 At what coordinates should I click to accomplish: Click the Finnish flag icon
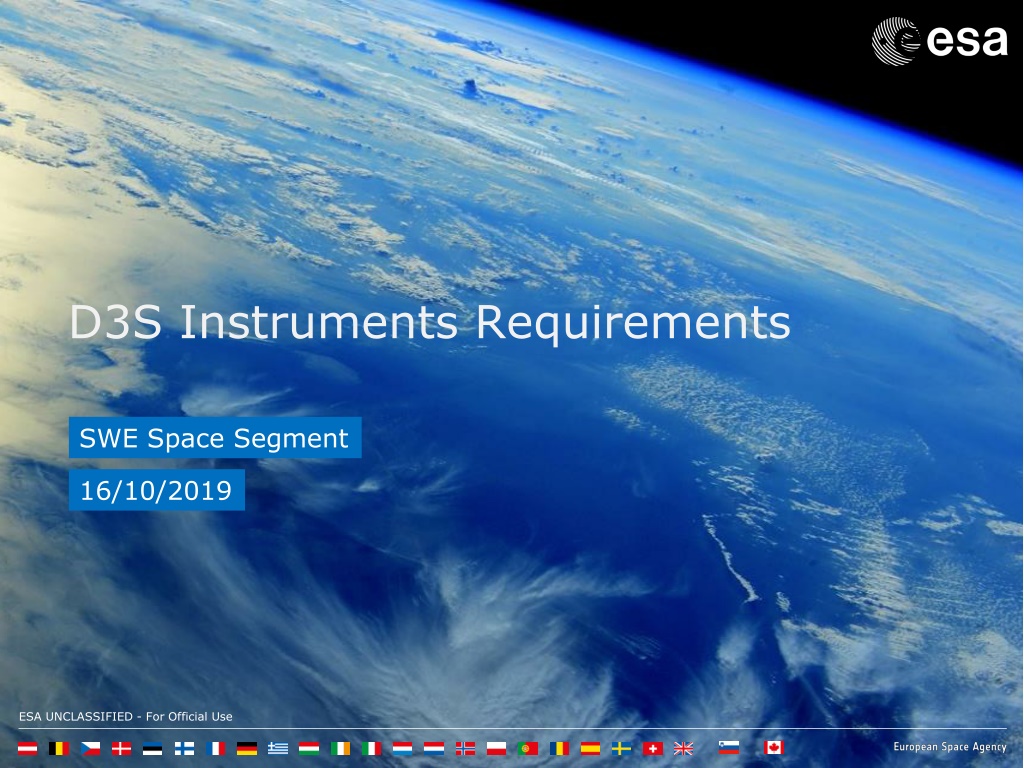(x=184, y=748)
